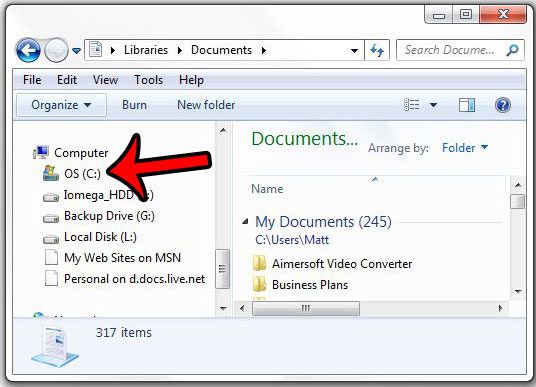
Task: Open the Organize dropdown menu
Action: pyautogui.click(x=61, y=105)
